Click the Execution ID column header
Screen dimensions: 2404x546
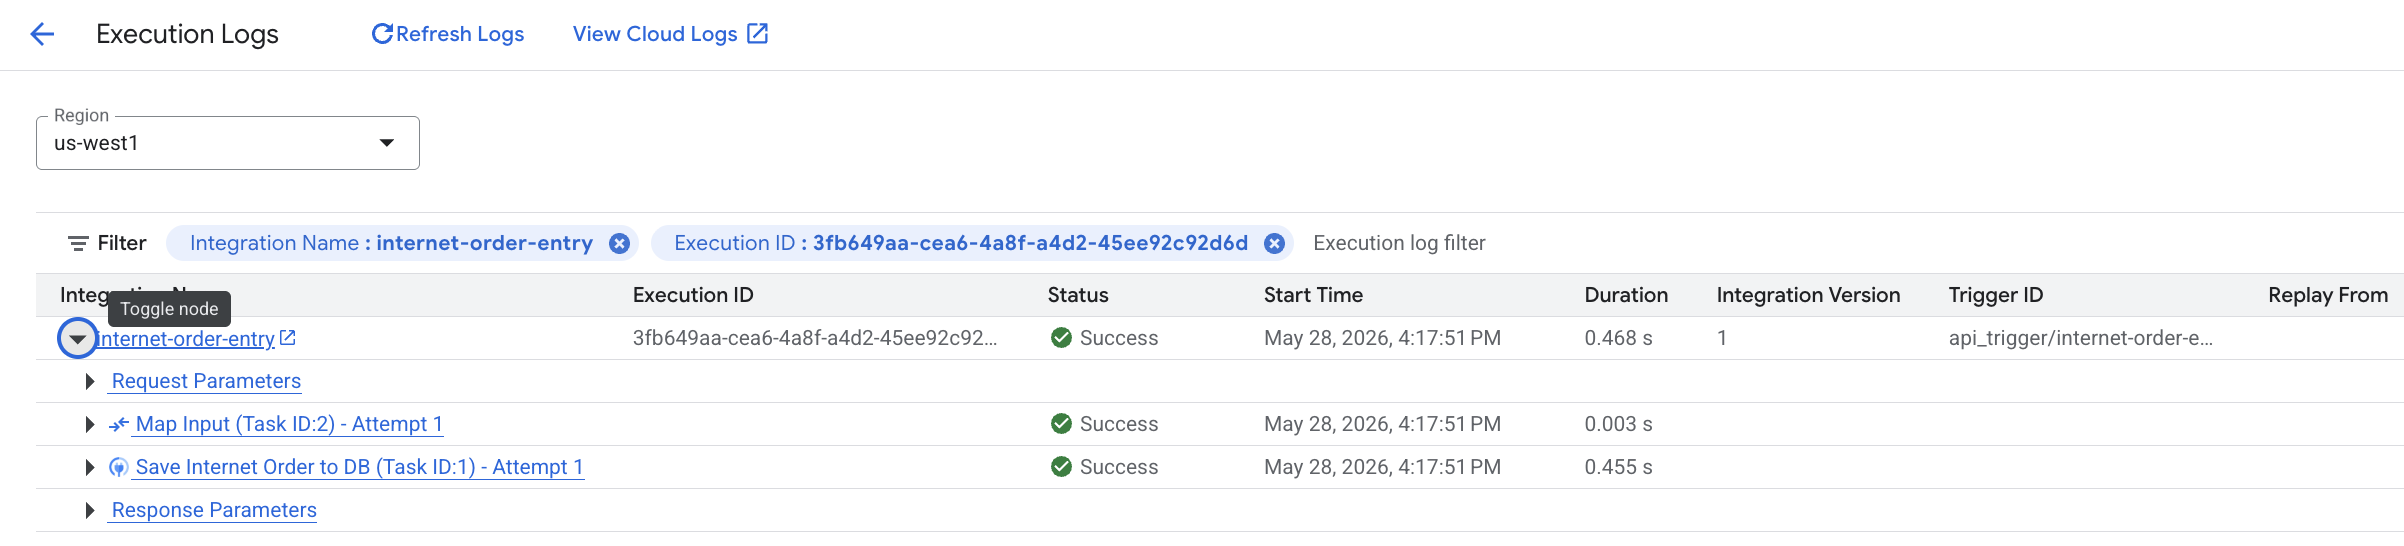click(693, 295)
